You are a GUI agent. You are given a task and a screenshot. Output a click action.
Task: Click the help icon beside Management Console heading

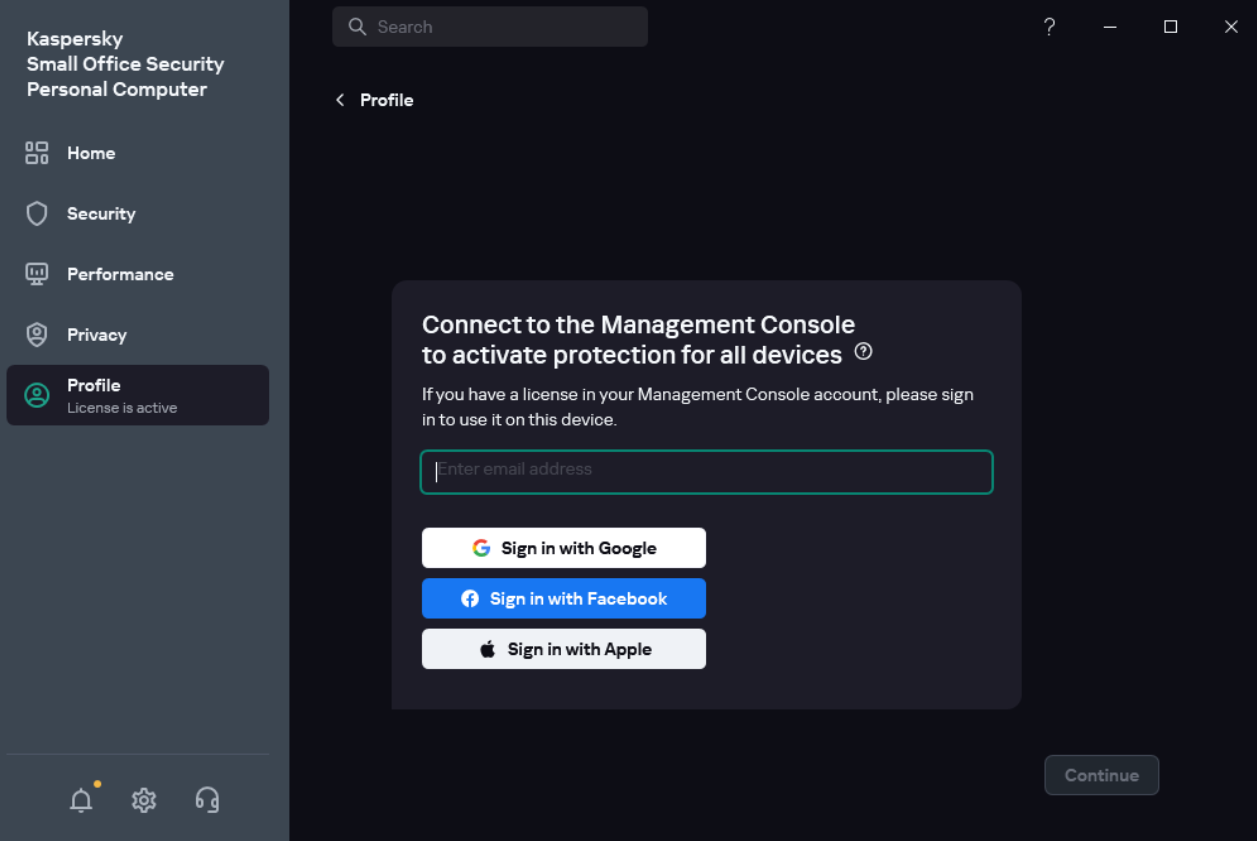click(x=863, y=352)
